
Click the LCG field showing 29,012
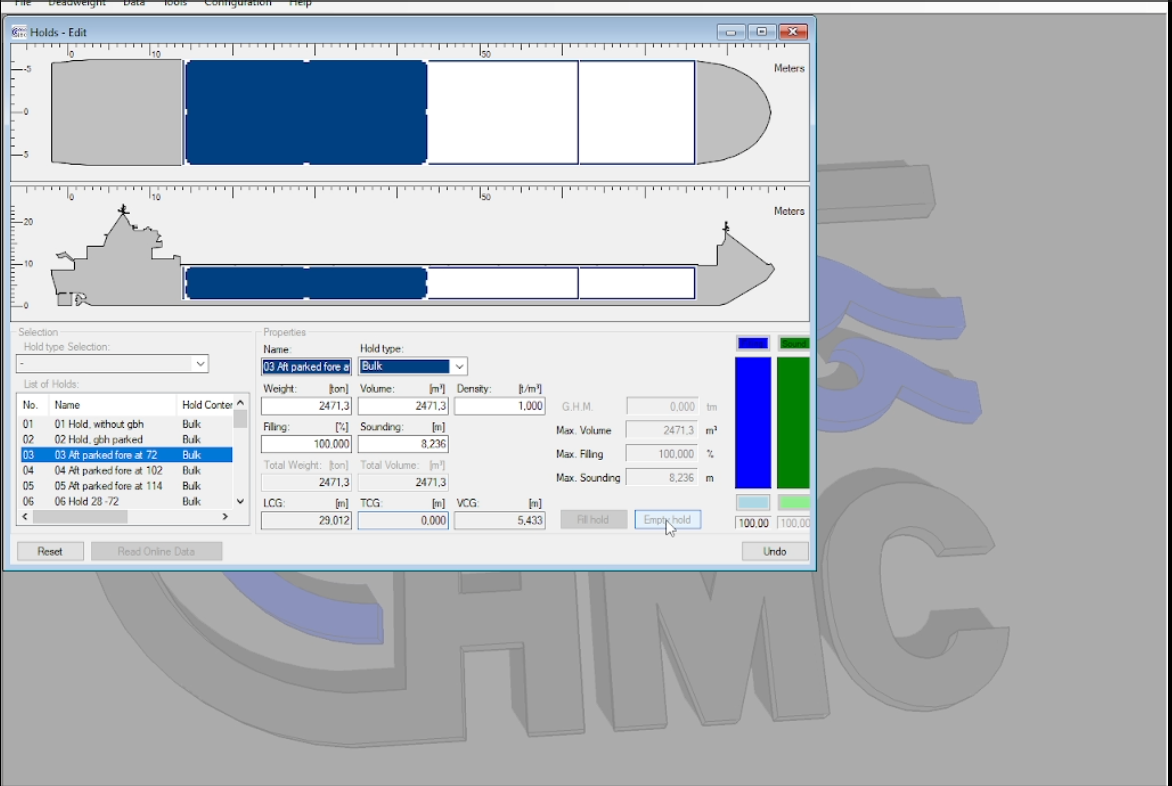[306, 520]
